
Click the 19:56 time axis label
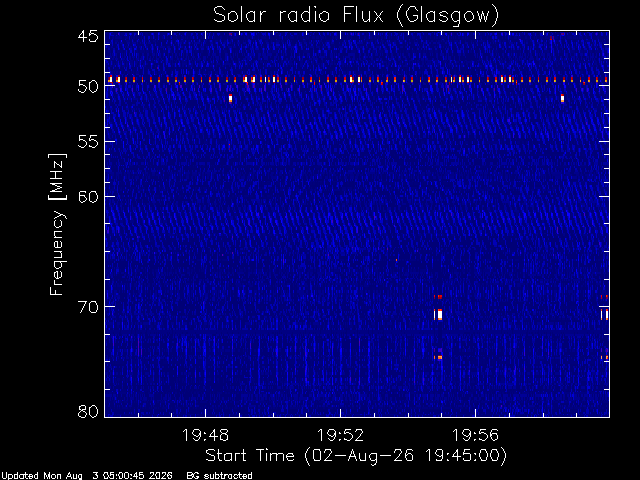click(x=475, y=435)
